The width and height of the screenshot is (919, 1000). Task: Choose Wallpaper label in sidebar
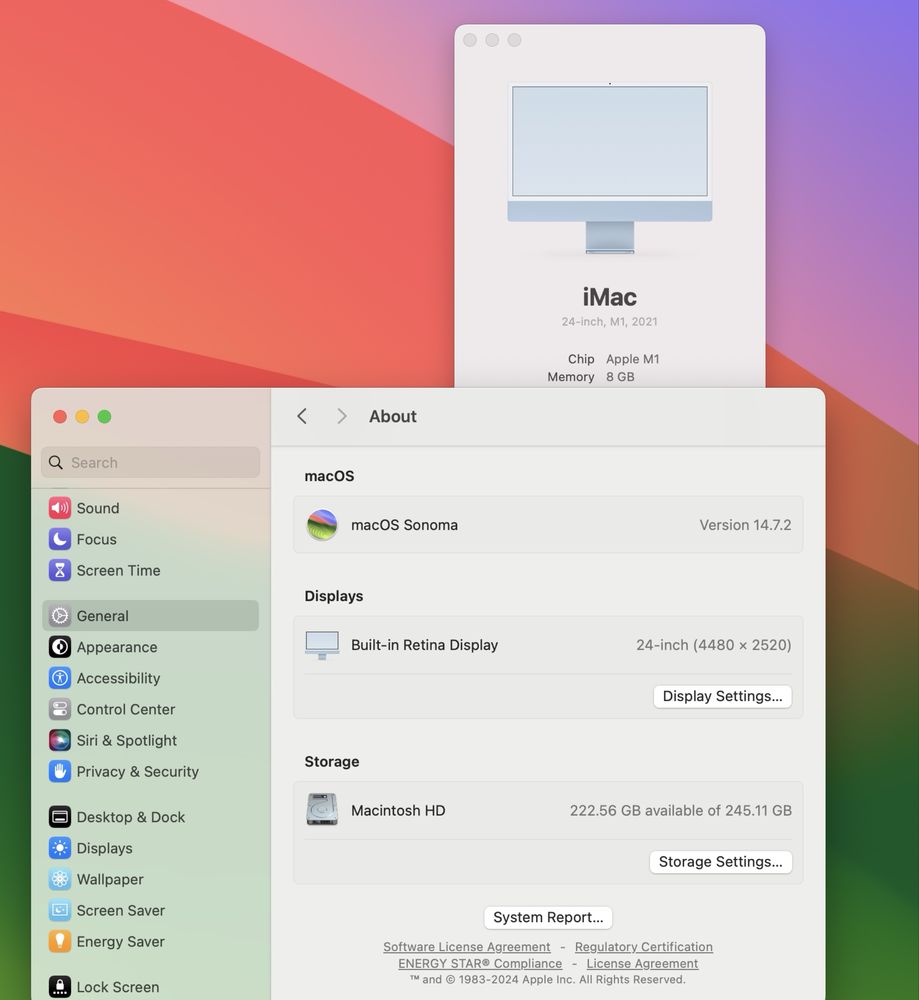pyautogui.click(x=110, y=879)
